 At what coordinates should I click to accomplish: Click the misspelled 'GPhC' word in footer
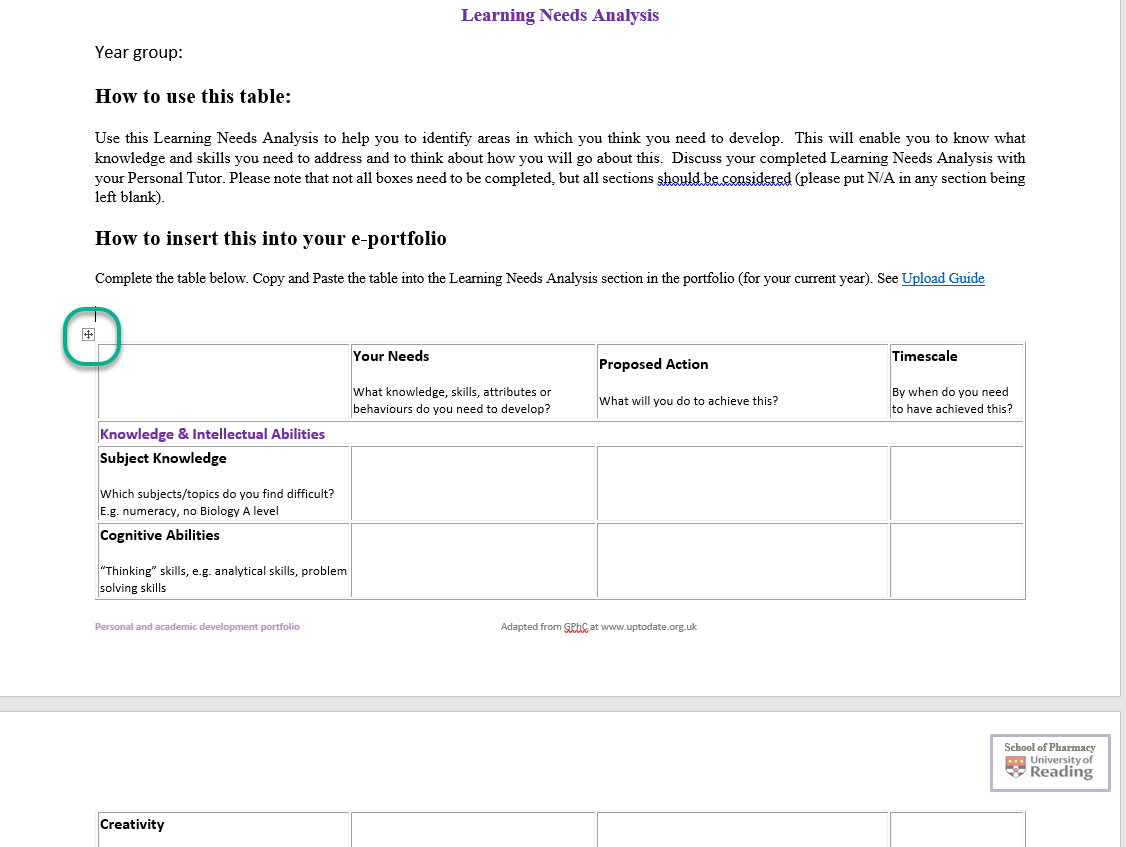(x=575, y=626)
